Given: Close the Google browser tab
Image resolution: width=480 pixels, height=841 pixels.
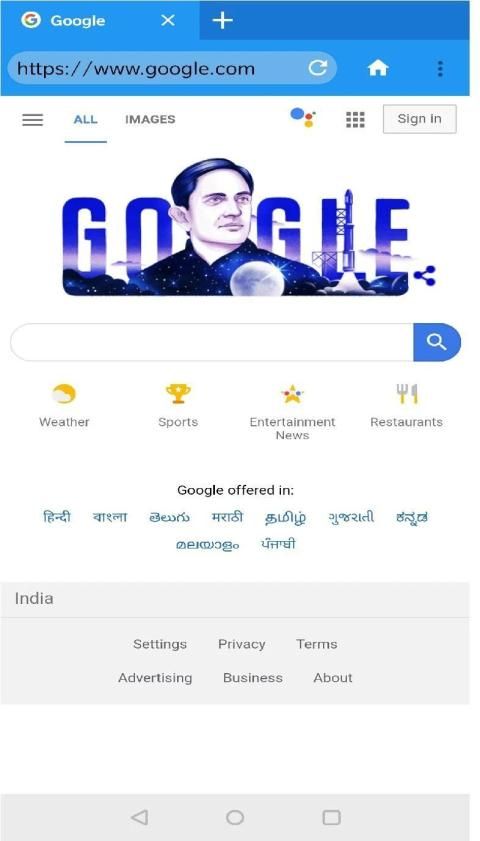Looking at the screenshot, I should pos(168,21).
